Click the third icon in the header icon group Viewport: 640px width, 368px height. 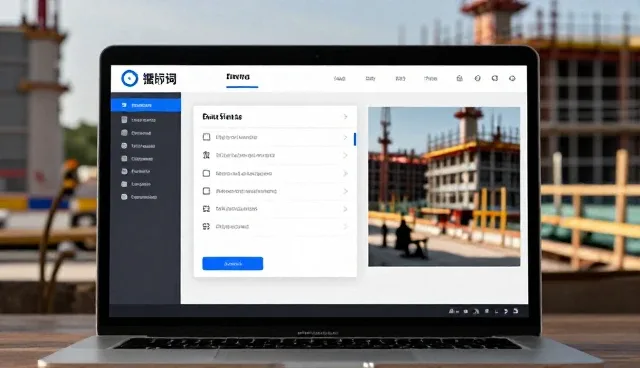[495, 78]
